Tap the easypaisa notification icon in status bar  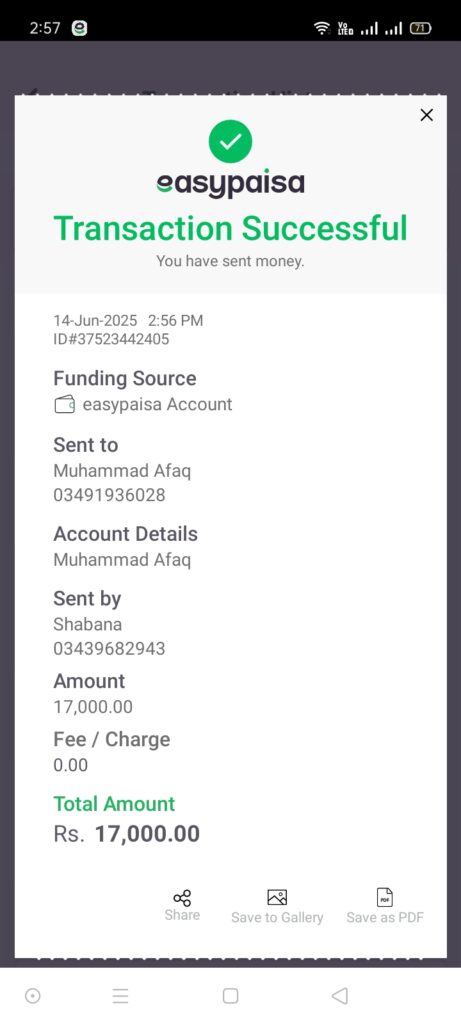79,28
